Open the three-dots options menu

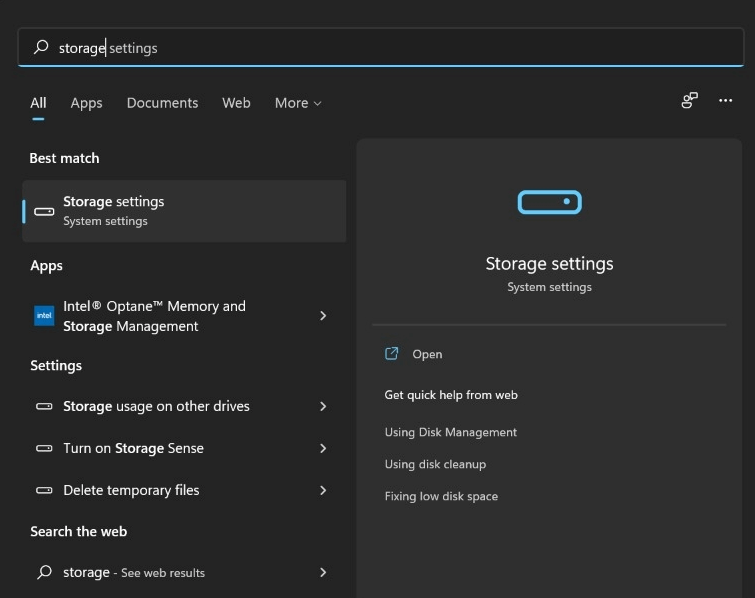[x=725, y=100]
